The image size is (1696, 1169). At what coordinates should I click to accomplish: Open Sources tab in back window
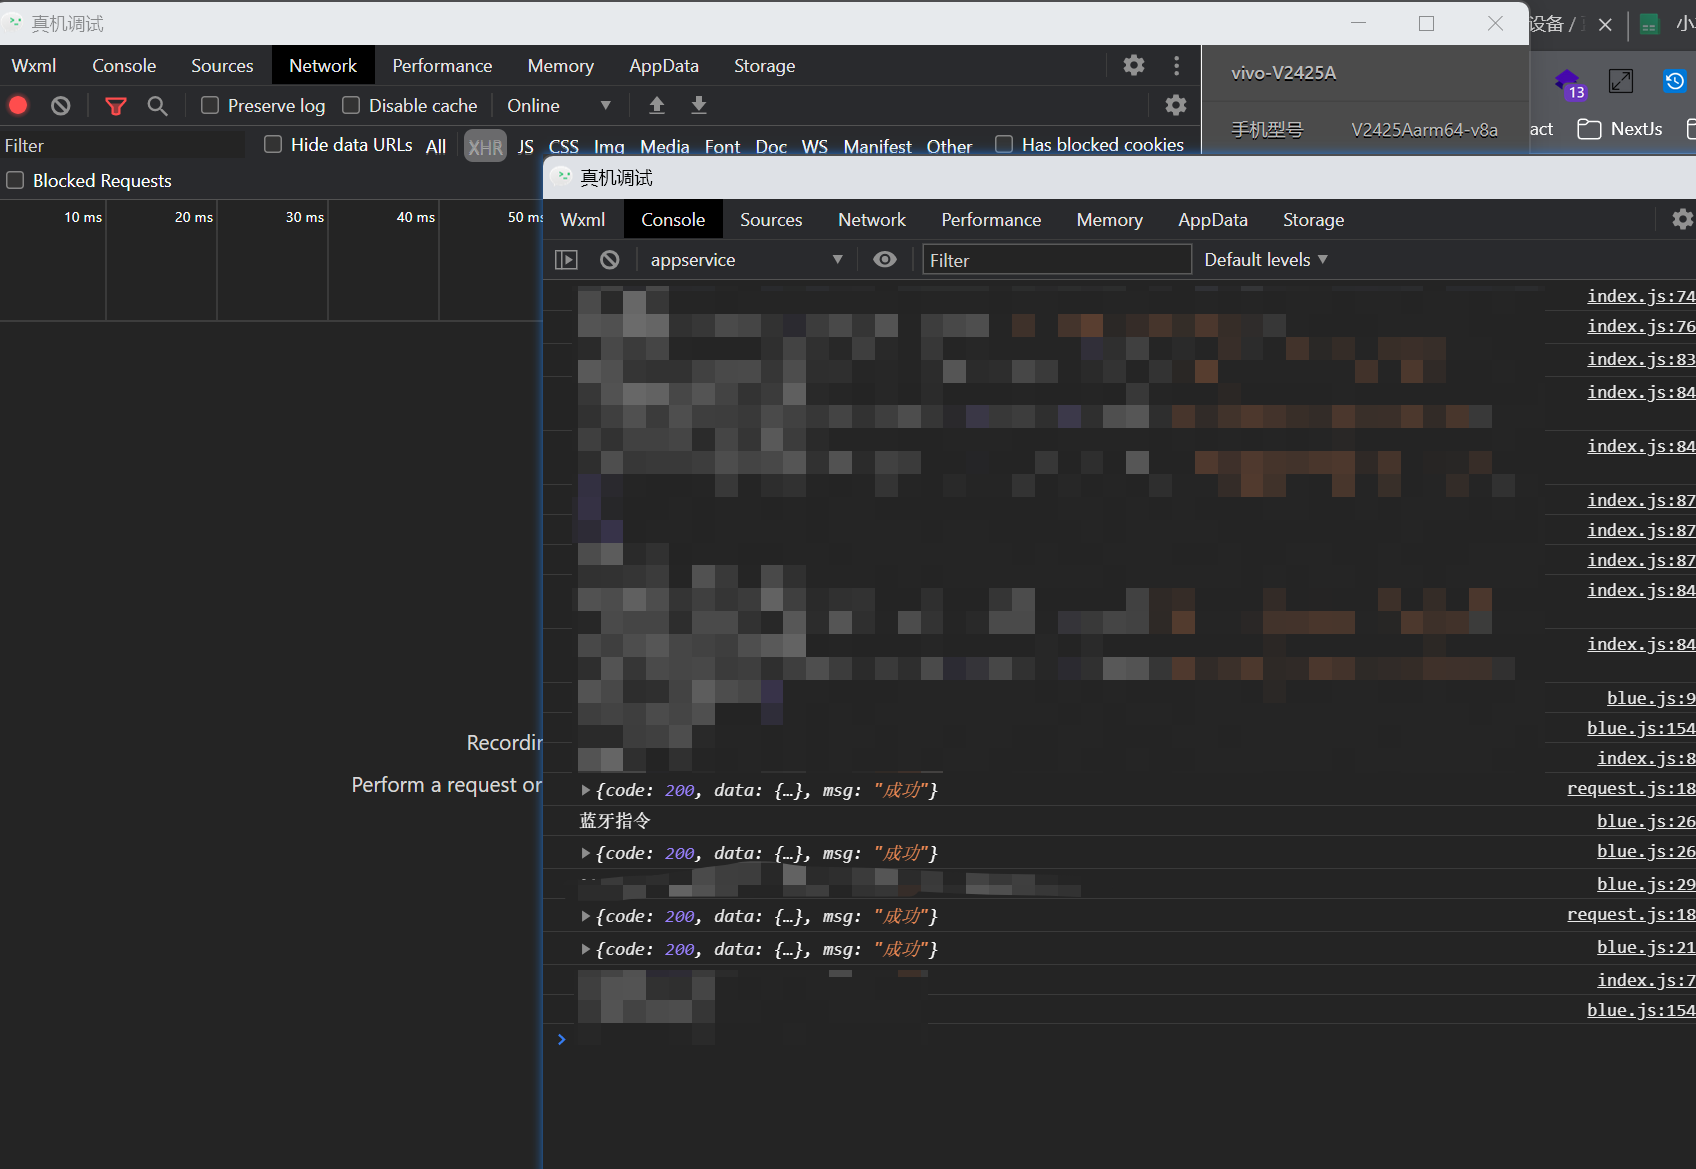point(222,65)
